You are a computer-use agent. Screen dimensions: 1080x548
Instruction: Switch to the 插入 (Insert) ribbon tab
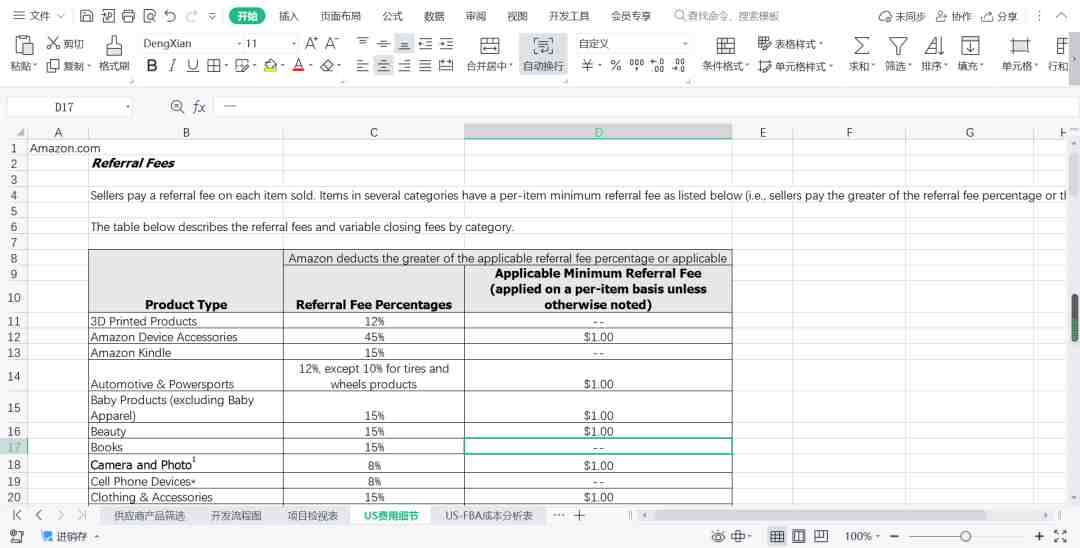coord(288,16)
